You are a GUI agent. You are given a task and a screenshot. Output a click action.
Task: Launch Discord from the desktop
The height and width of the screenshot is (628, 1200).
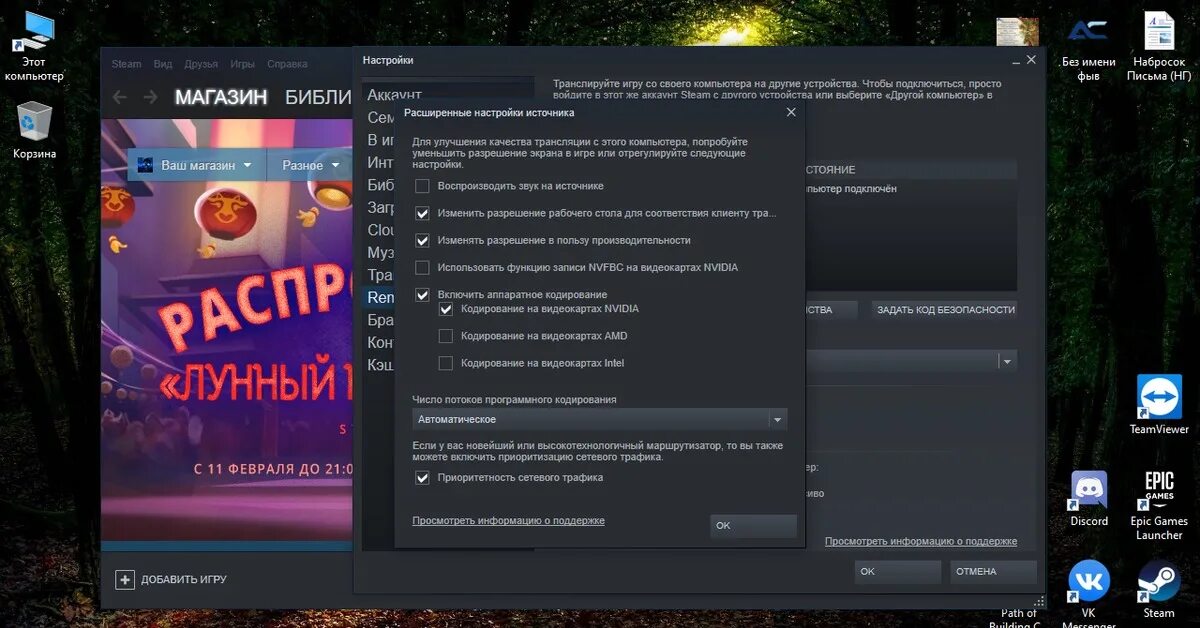pos(1089,500)
